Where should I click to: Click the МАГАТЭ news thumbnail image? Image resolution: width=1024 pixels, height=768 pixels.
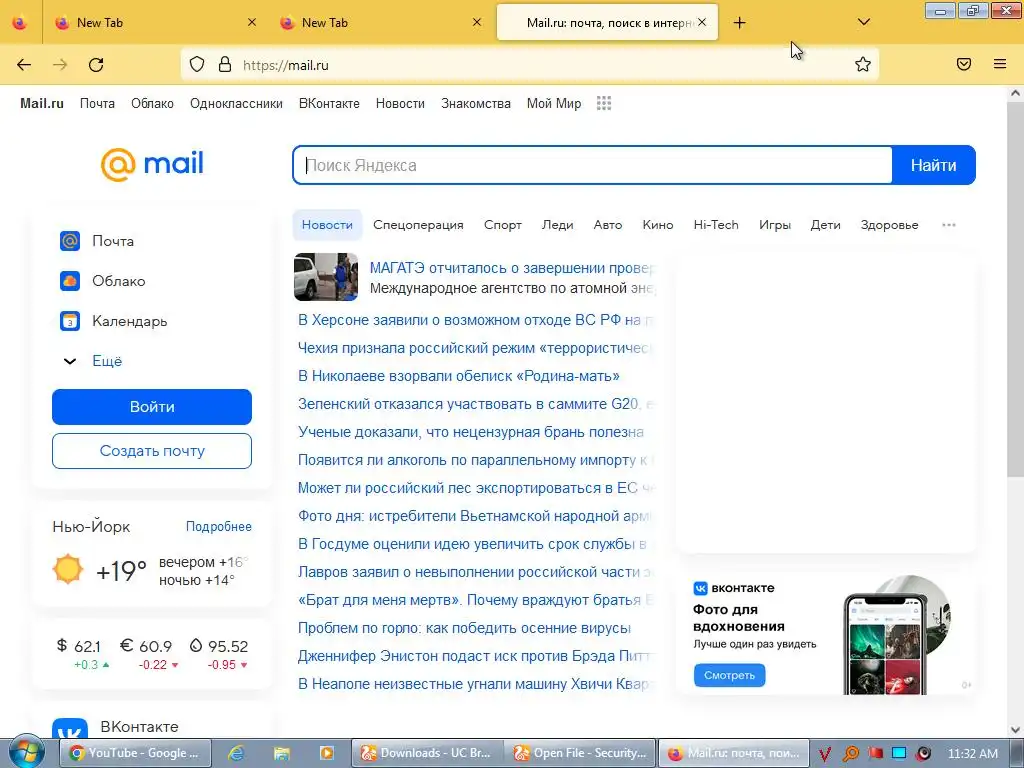click(x=326, y=277)
